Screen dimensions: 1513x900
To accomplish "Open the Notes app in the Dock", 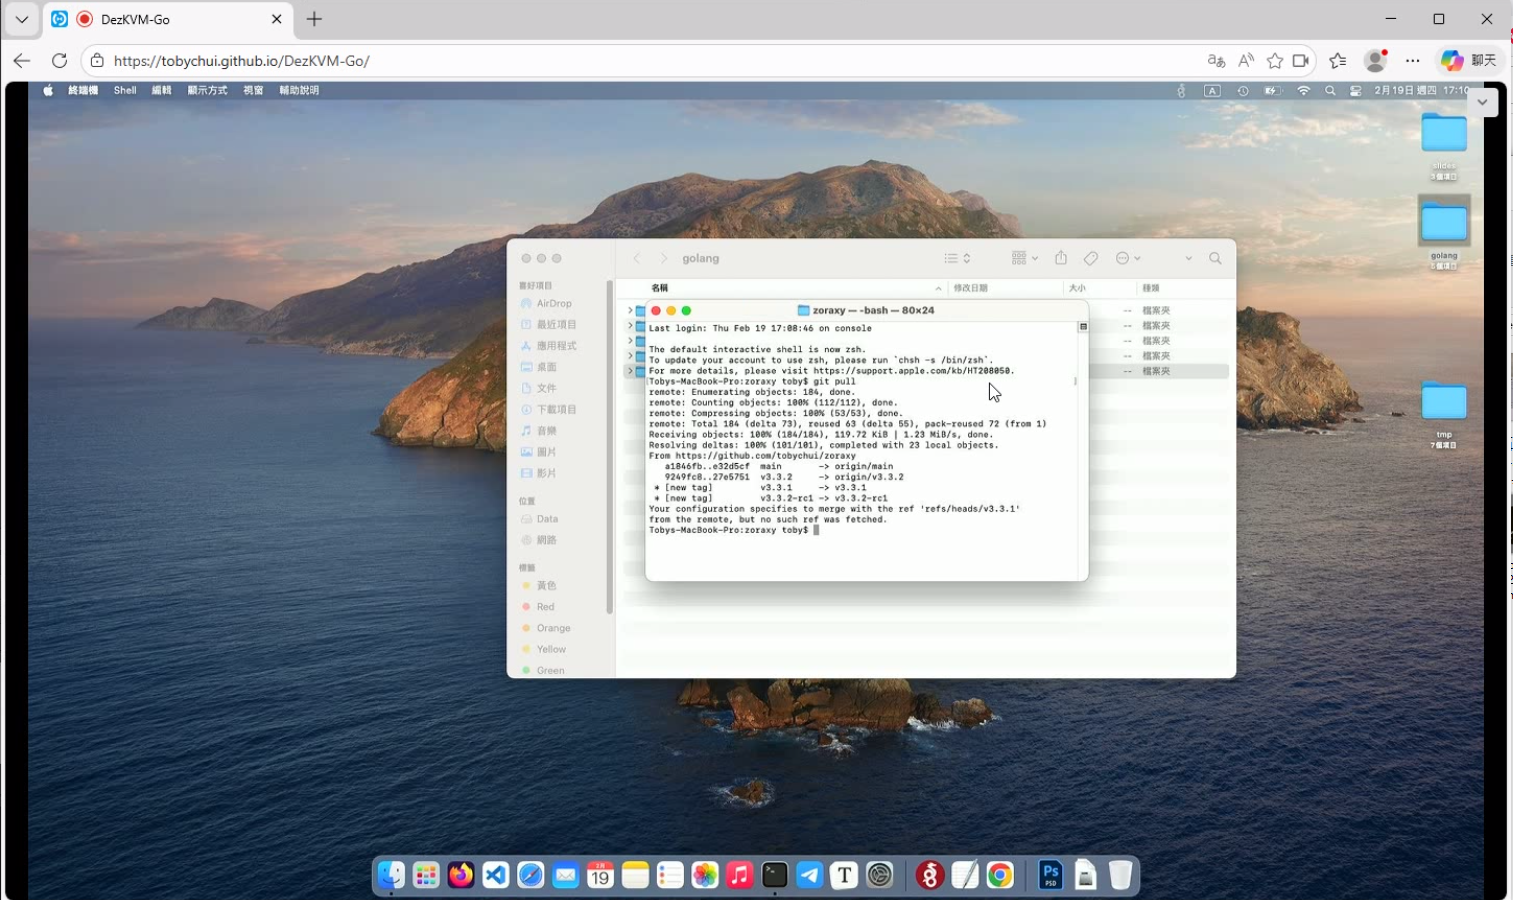I will click(x=635, y=876).
